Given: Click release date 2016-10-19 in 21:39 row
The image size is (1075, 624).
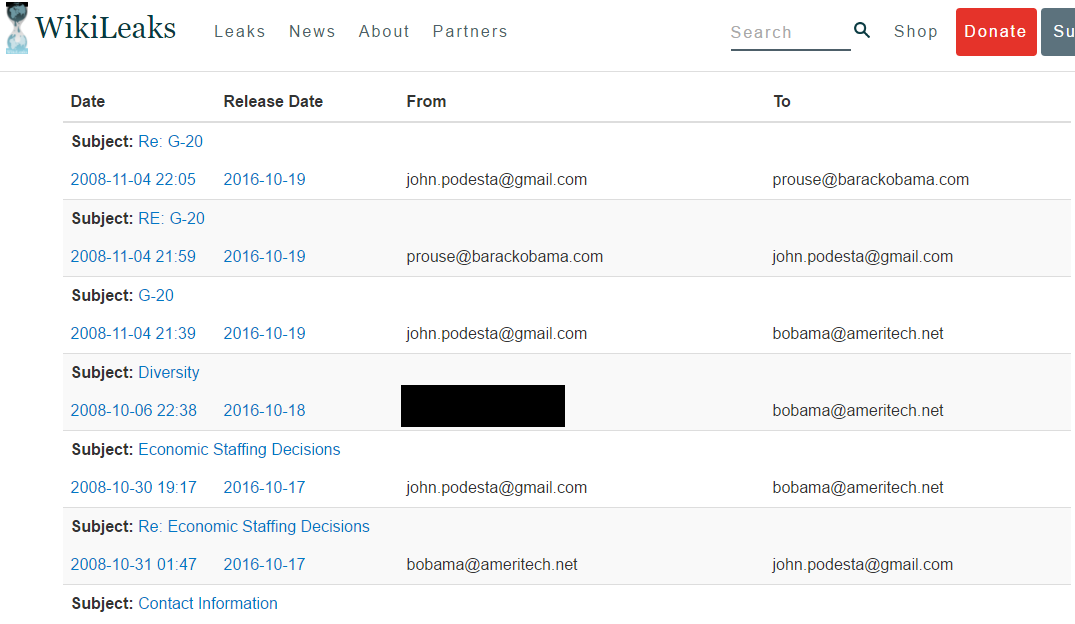Looking at the screenshot, I should [265, 333].
